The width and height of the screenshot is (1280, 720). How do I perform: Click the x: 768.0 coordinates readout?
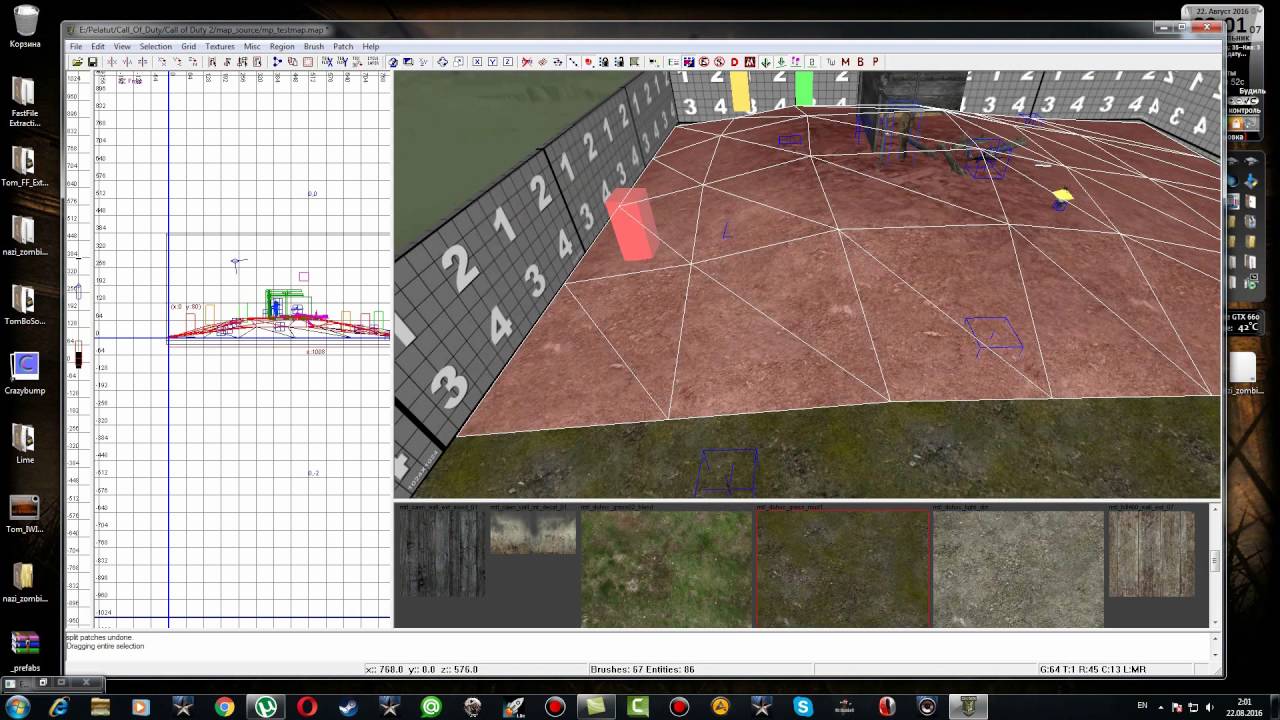422,669
